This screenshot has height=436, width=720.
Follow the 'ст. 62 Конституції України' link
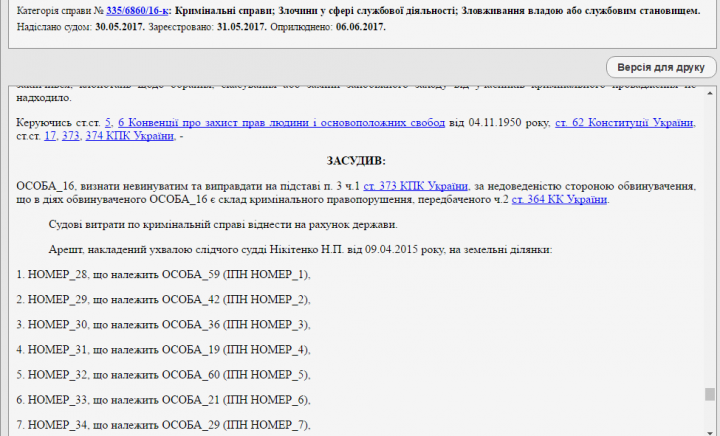tap(624, 122)
